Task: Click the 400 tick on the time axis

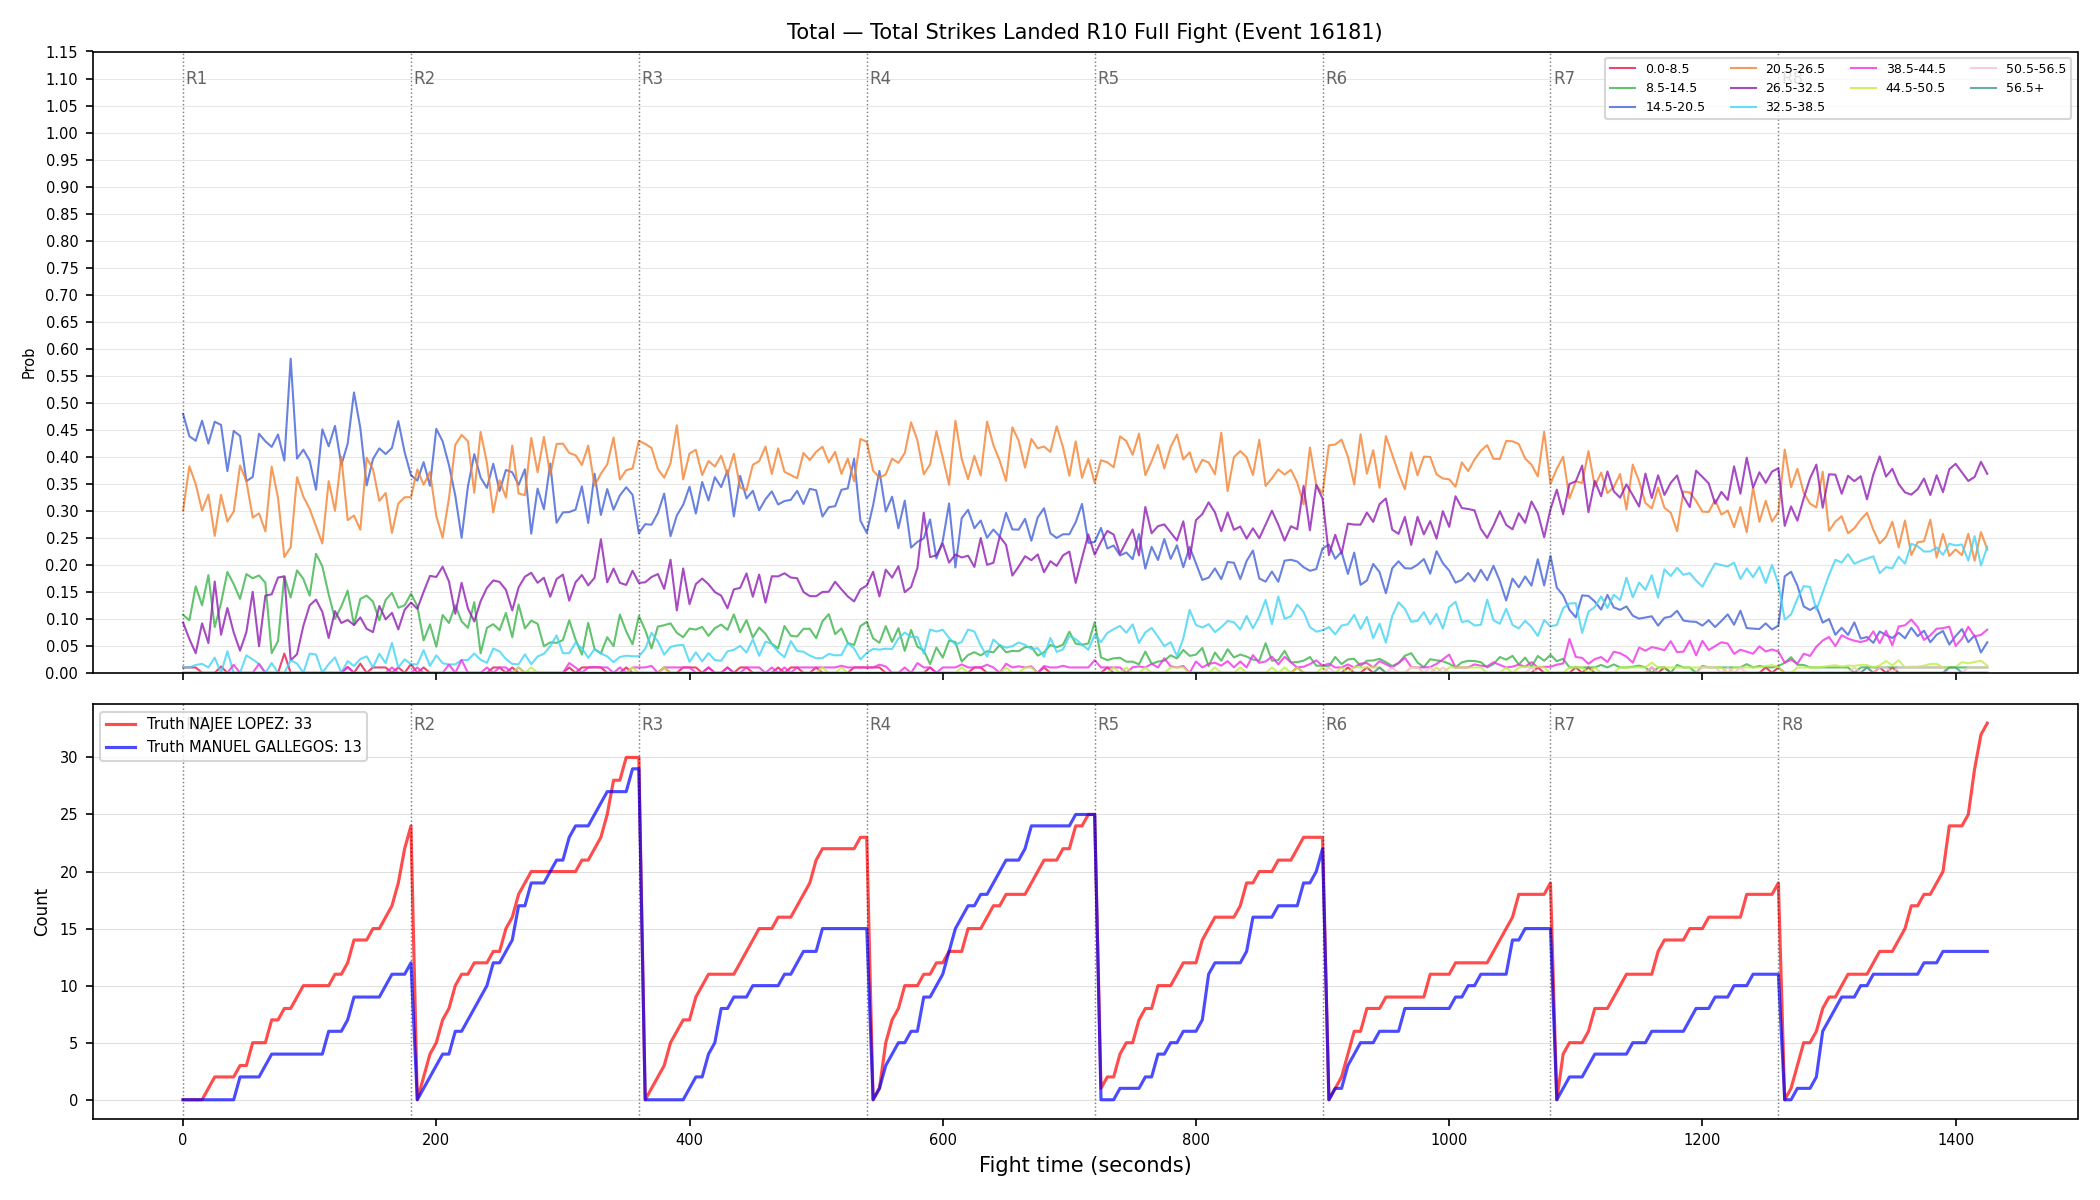Action: (x=689, y=1138)
